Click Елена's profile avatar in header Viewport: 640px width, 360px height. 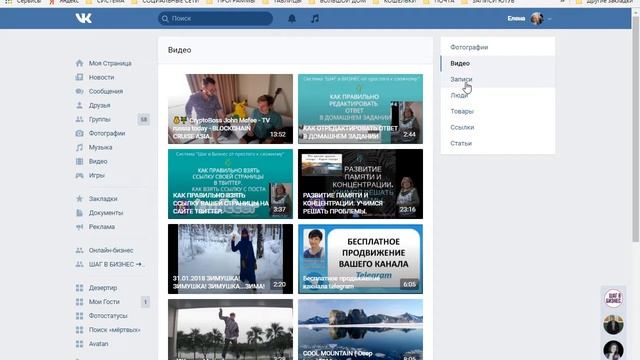(x=537, y=18)
